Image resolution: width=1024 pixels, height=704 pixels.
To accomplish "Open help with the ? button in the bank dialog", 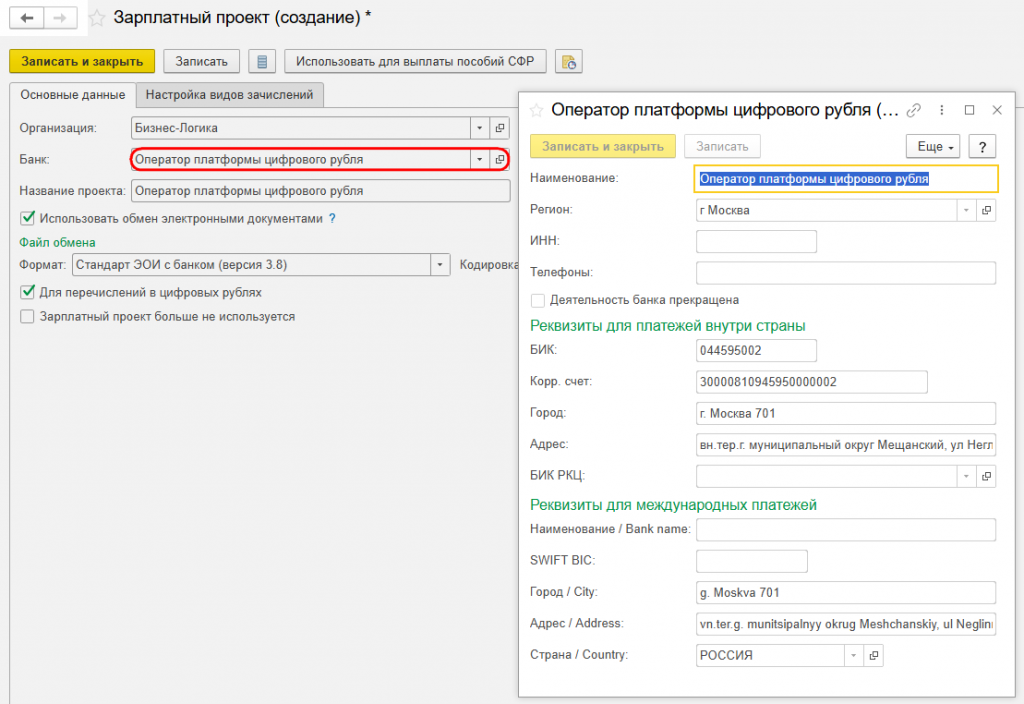I will (982, 146).
